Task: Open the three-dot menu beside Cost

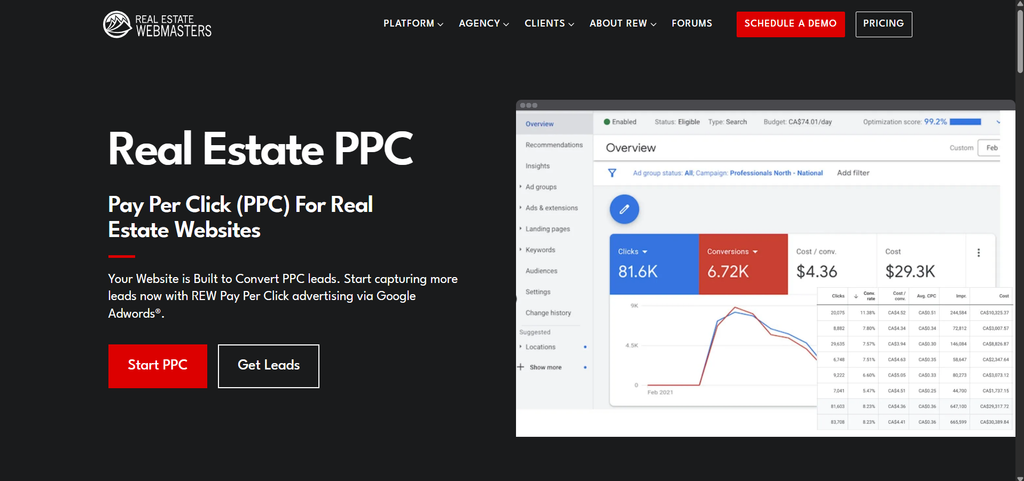Action: (978, 253)
